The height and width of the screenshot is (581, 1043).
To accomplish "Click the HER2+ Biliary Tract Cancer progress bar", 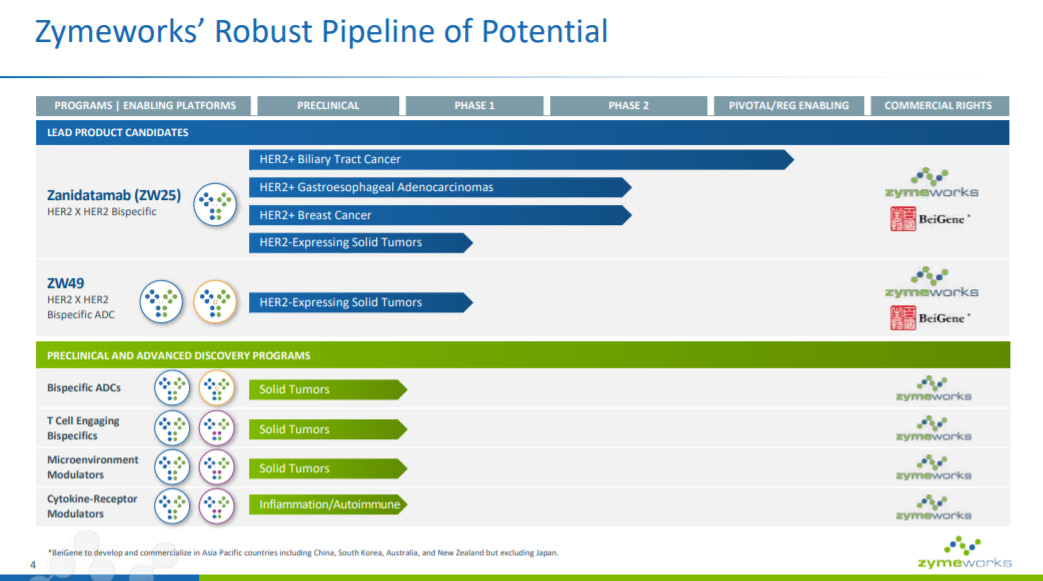I will (522, 160).
